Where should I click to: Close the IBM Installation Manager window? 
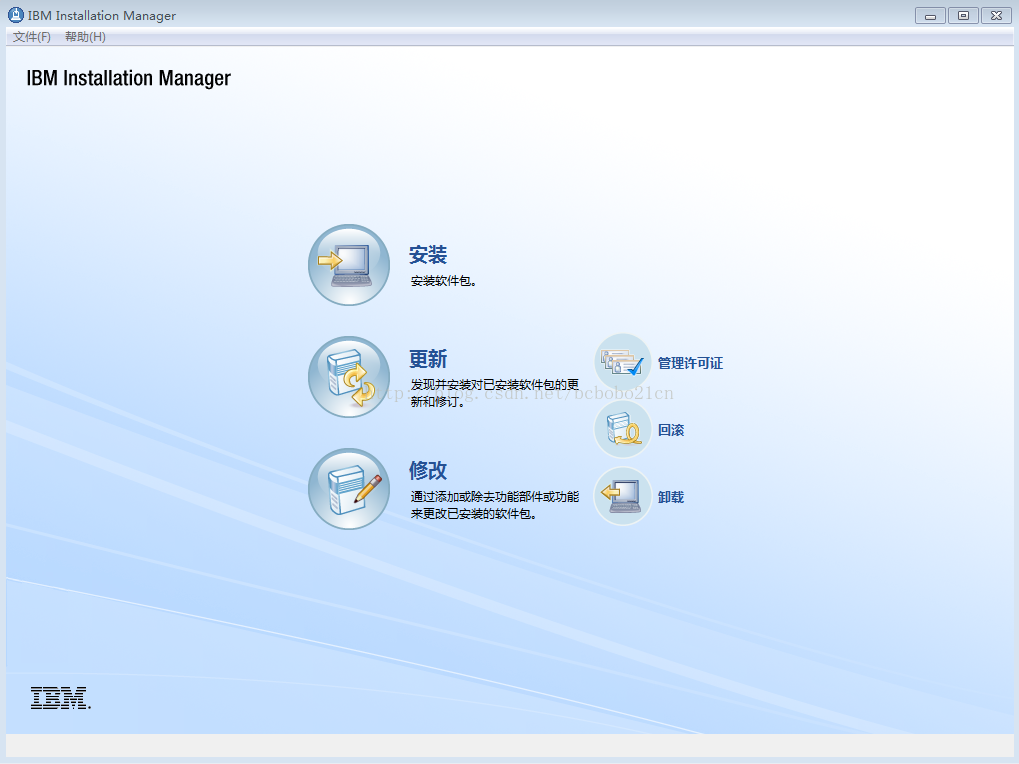(996, 16)
